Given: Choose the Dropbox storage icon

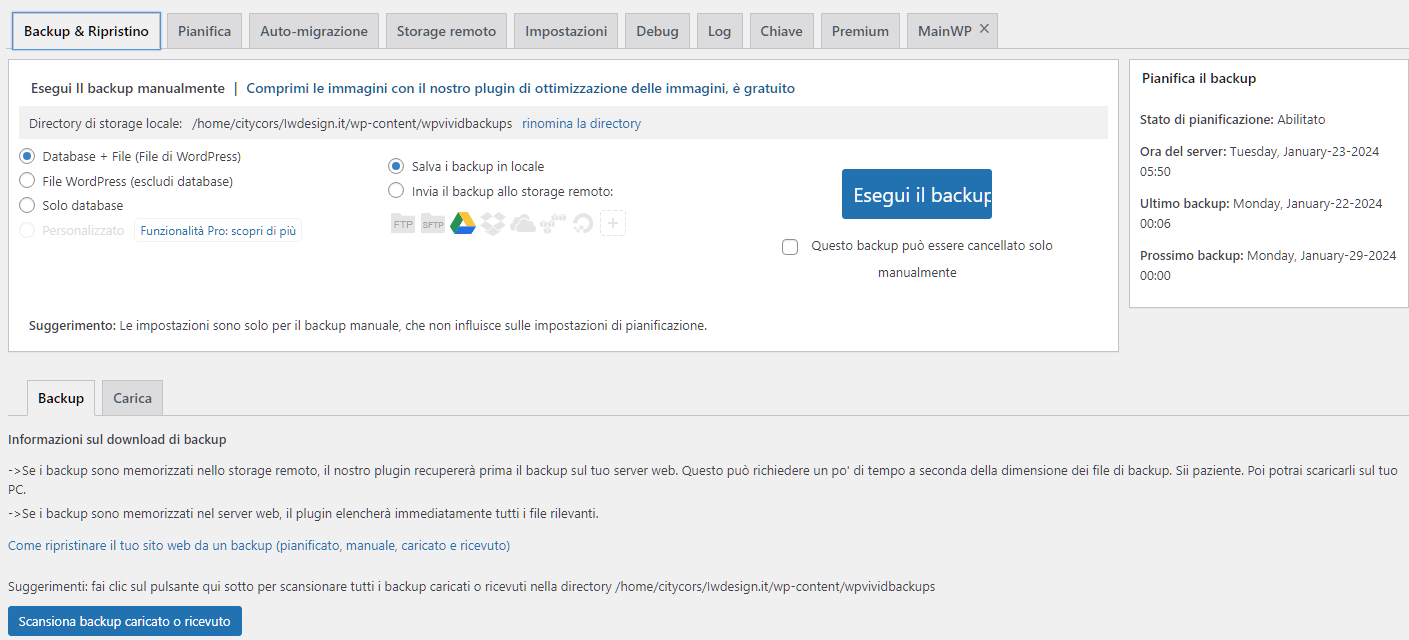Looking at the screenshot, I should point(492,224).
